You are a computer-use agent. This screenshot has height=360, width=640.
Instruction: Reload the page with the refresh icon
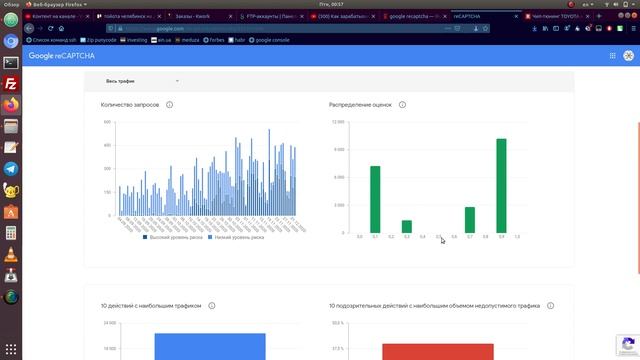51,29
